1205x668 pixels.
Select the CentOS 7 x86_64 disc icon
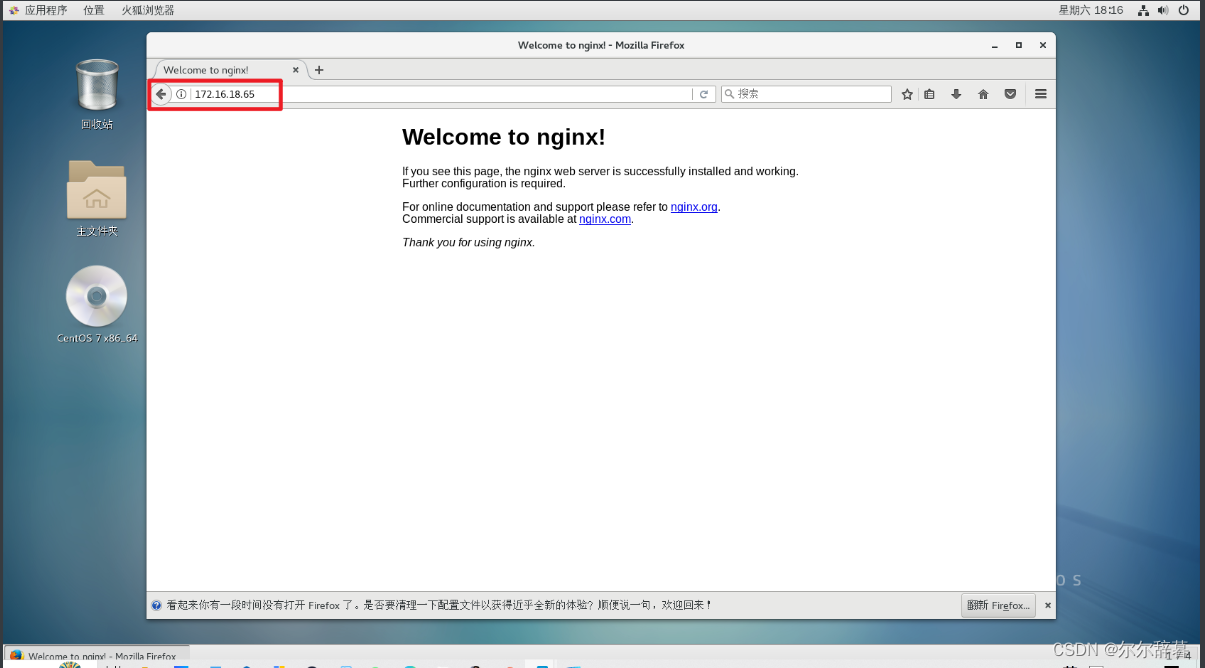coord(97,305)
